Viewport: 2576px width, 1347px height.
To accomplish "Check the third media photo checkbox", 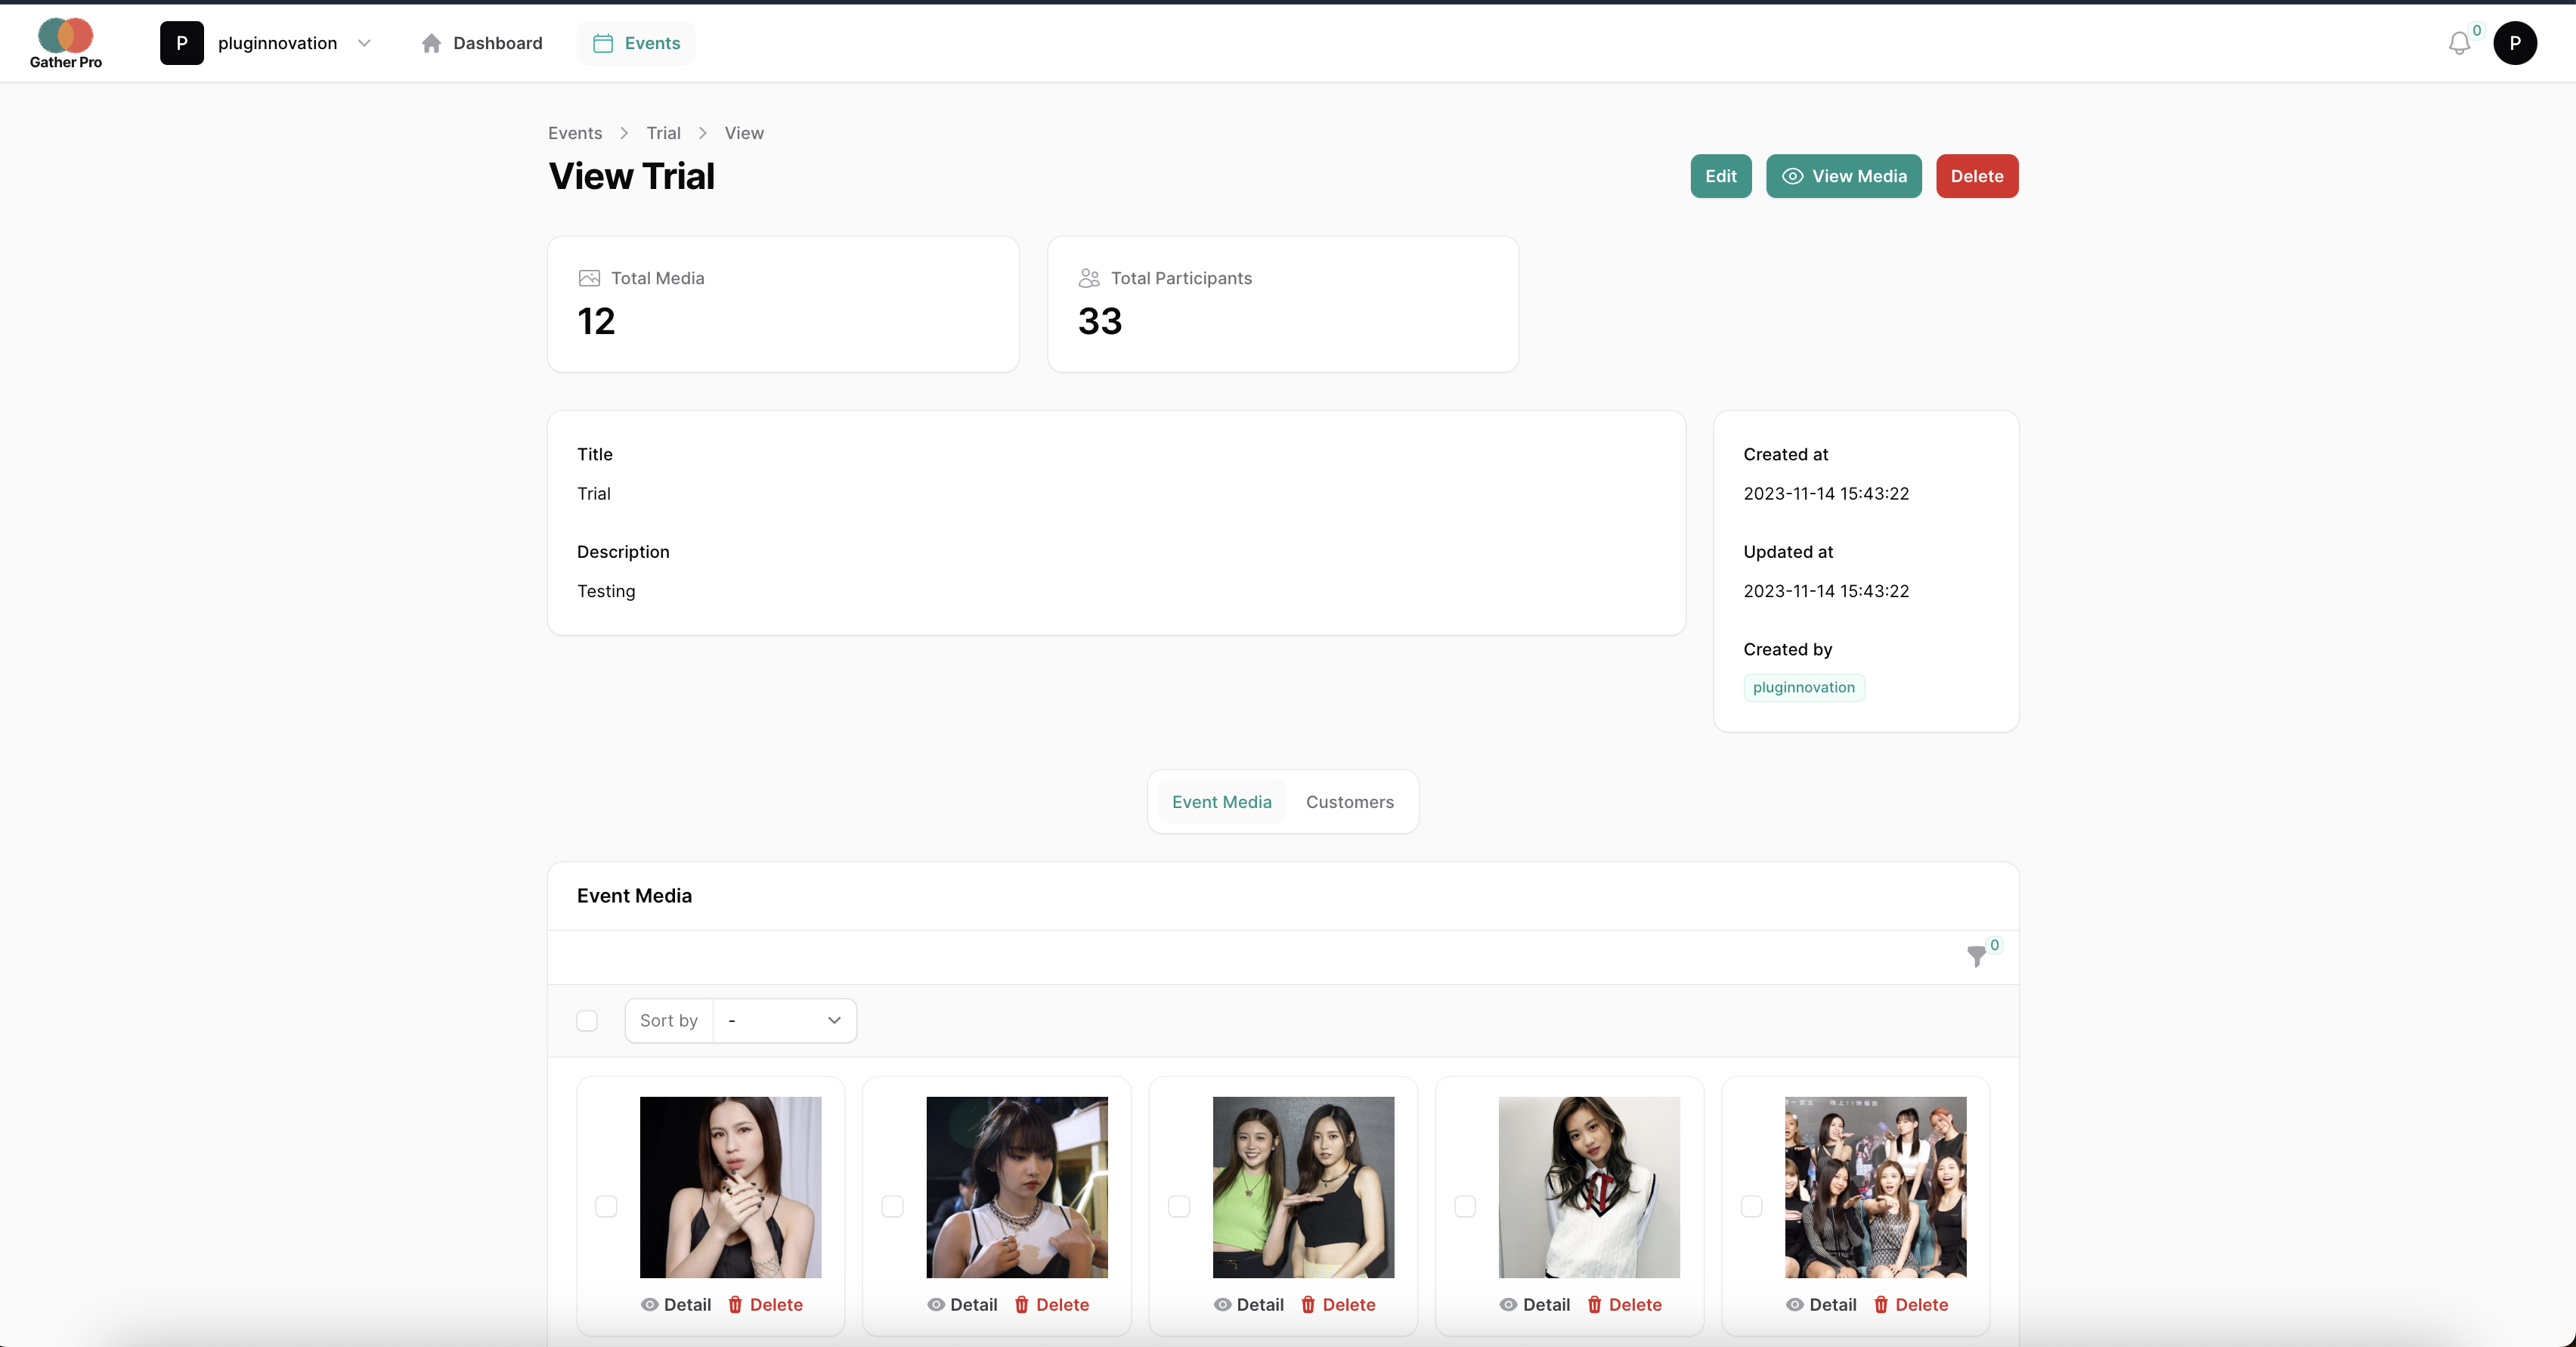I will tap(1179, 1207).
